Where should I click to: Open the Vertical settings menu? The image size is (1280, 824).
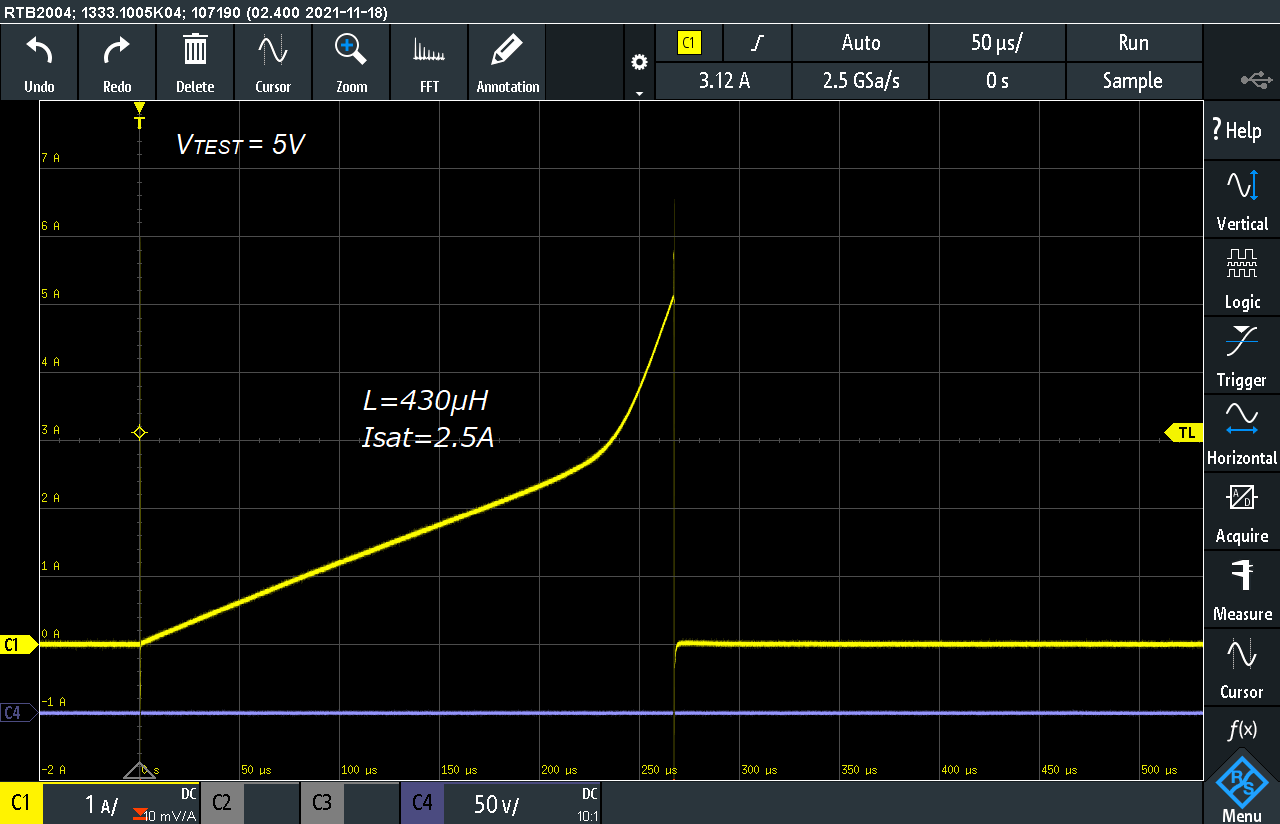click(1241, 199)
